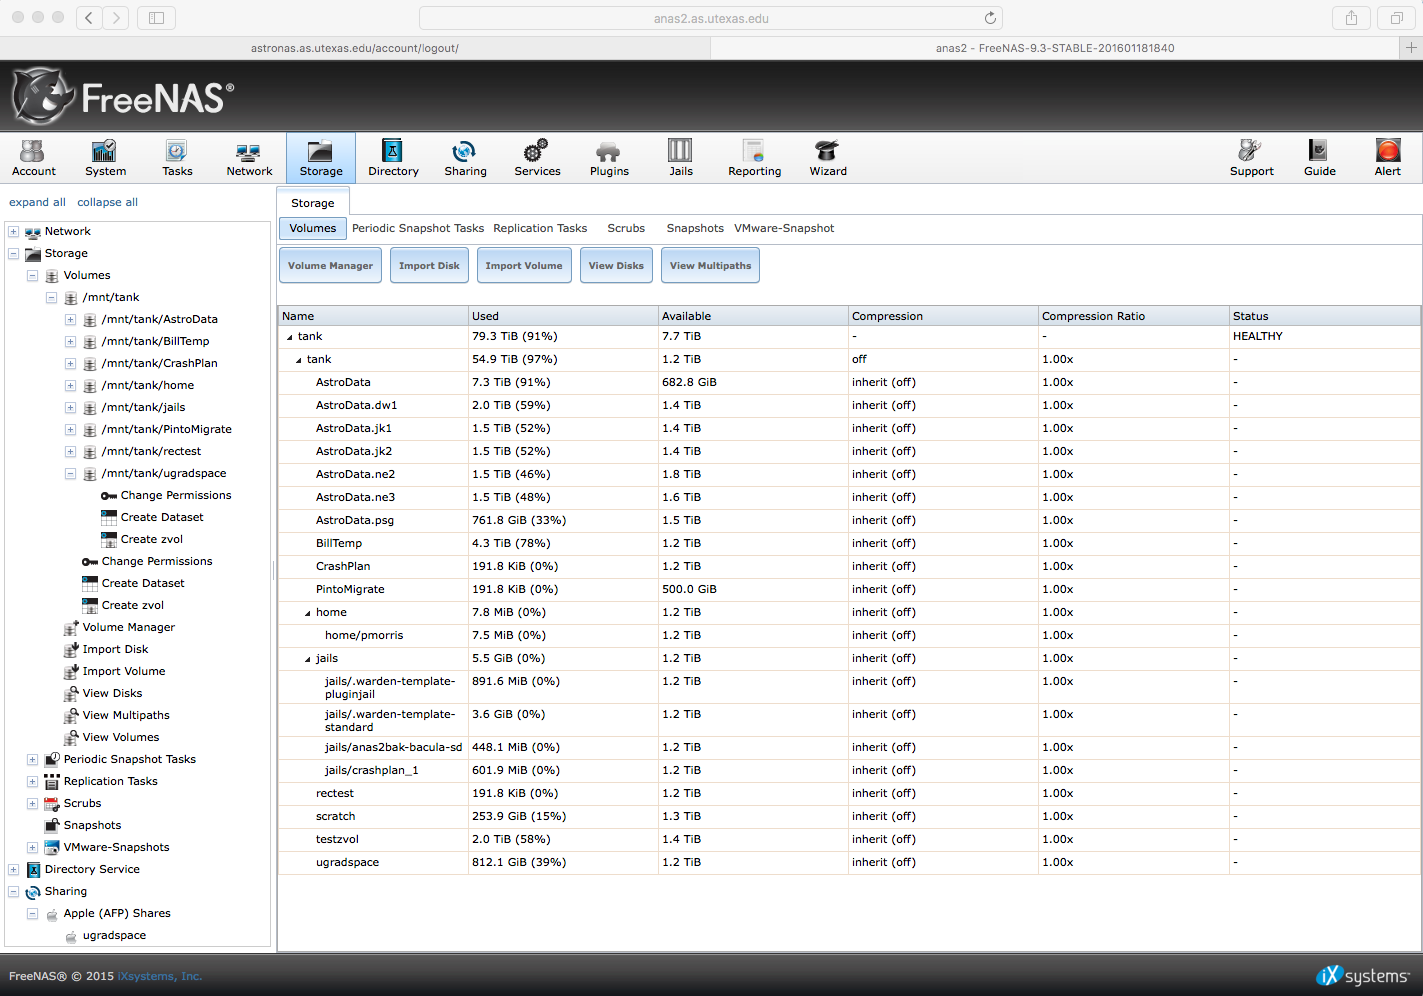Click the FreeNAS logo
Viewport: 1423px width, 996px height.
tap(122, 96)
